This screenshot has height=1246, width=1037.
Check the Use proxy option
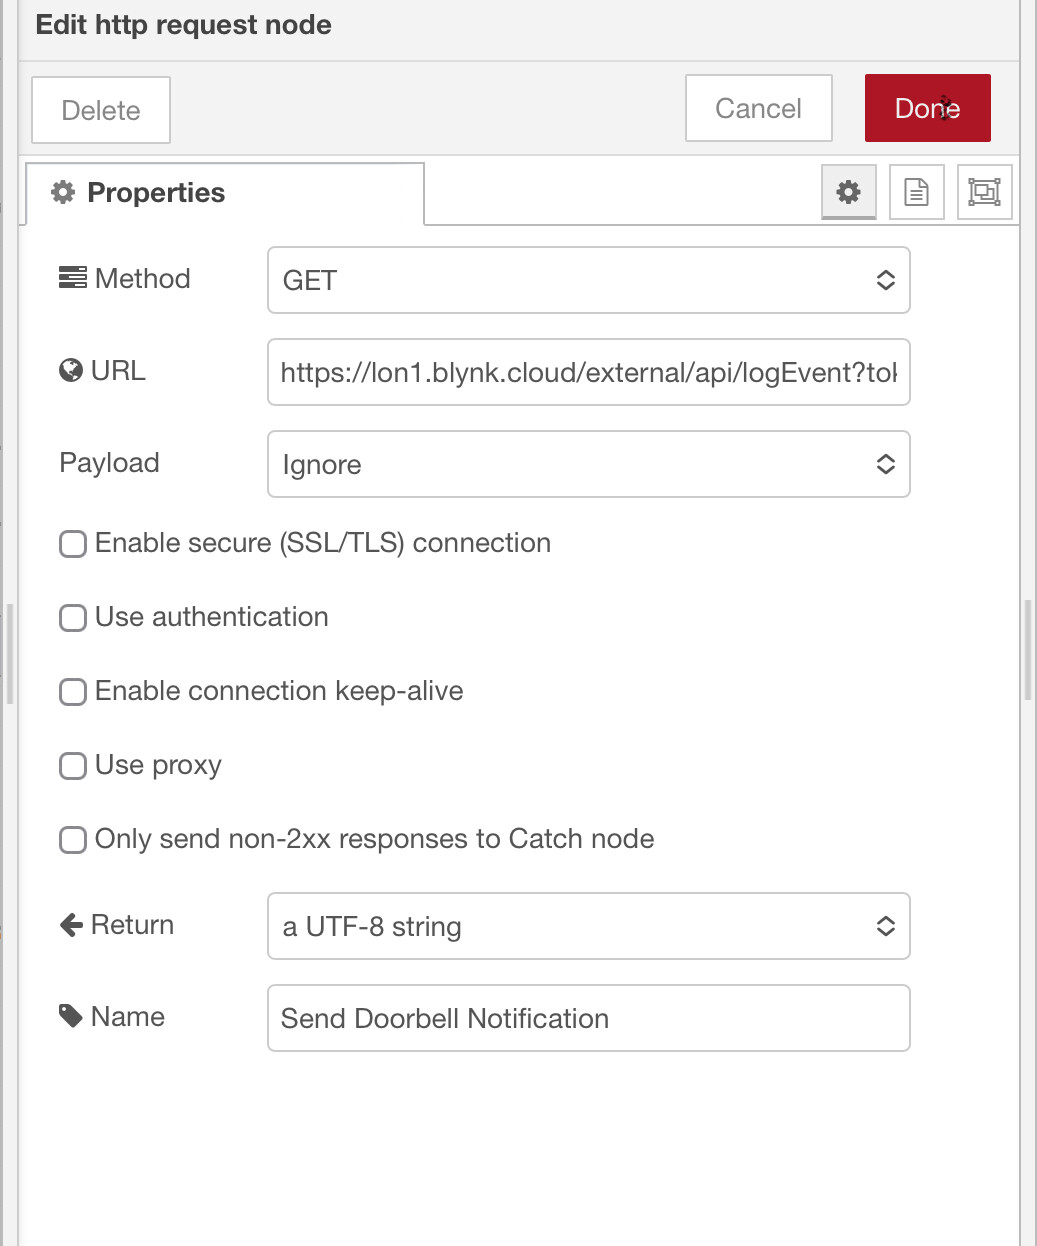point(73,766)
